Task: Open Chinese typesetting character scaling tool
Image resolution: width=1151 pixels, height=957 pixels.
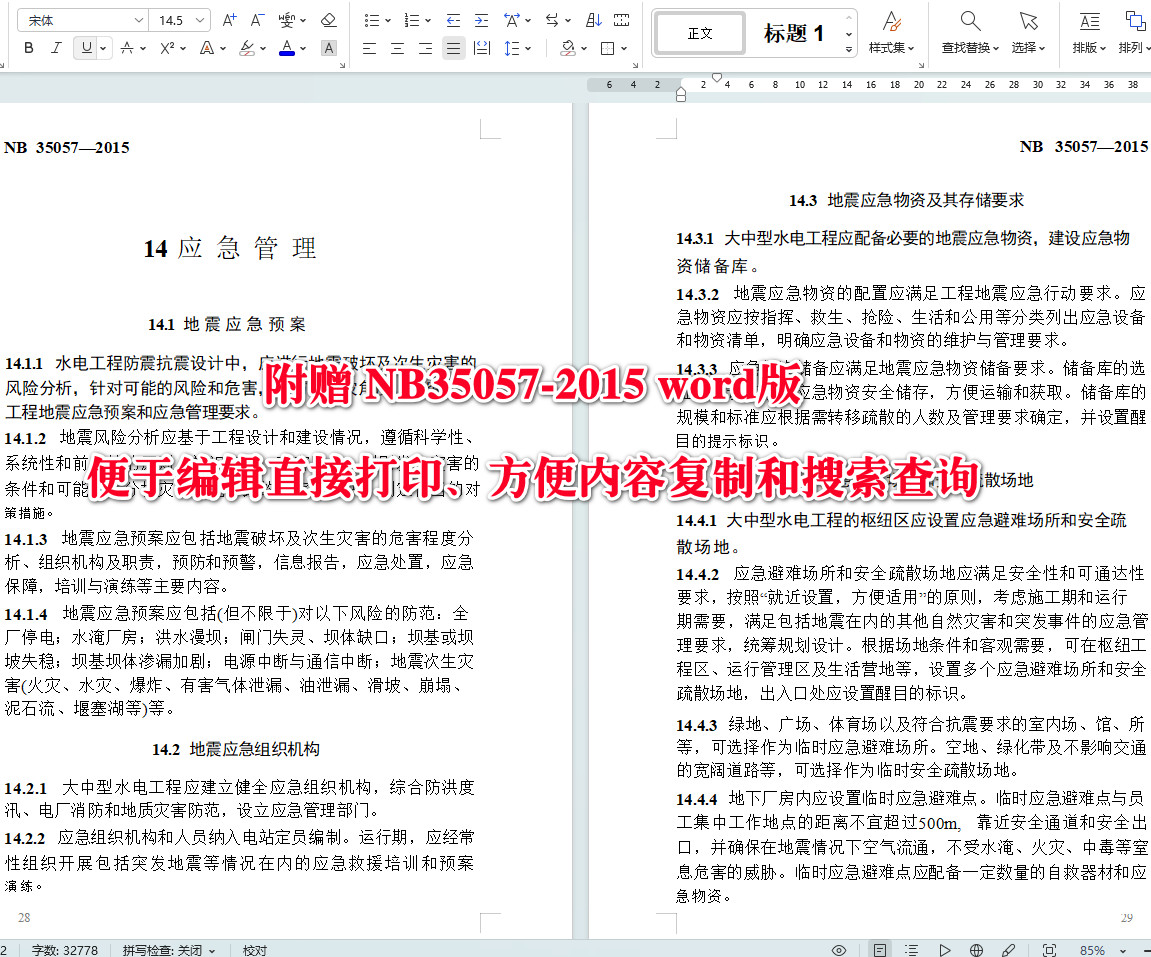Action: (512, 21)
